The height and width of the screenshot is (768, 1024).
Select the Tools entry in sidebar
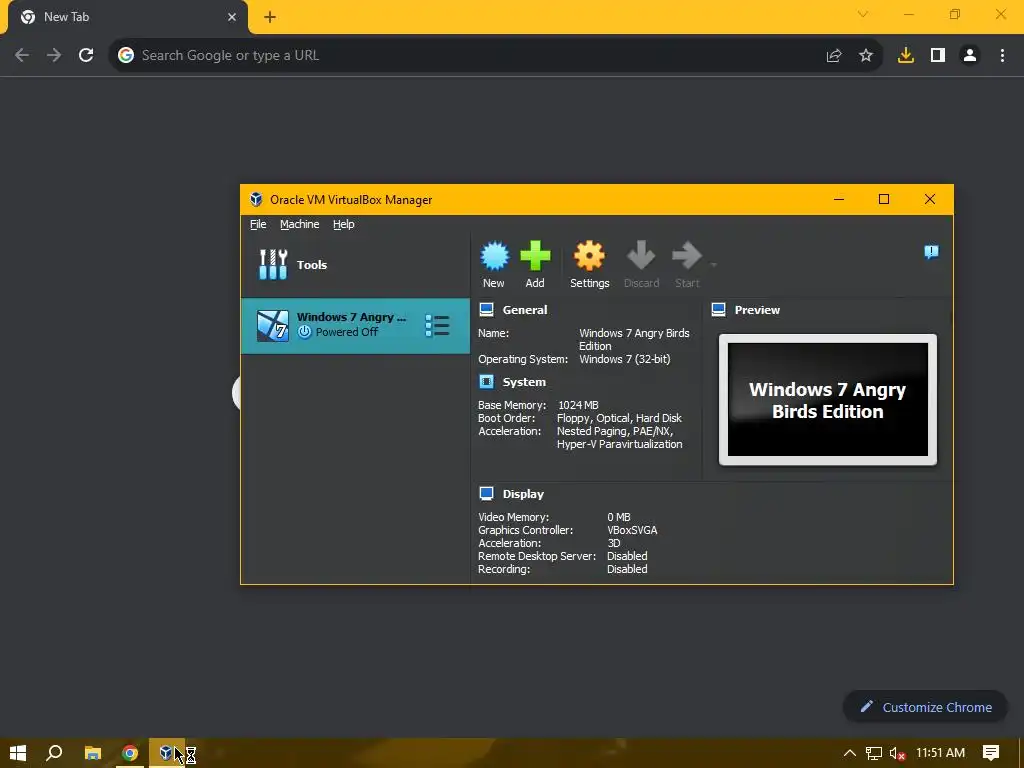(x=355, y=264)
